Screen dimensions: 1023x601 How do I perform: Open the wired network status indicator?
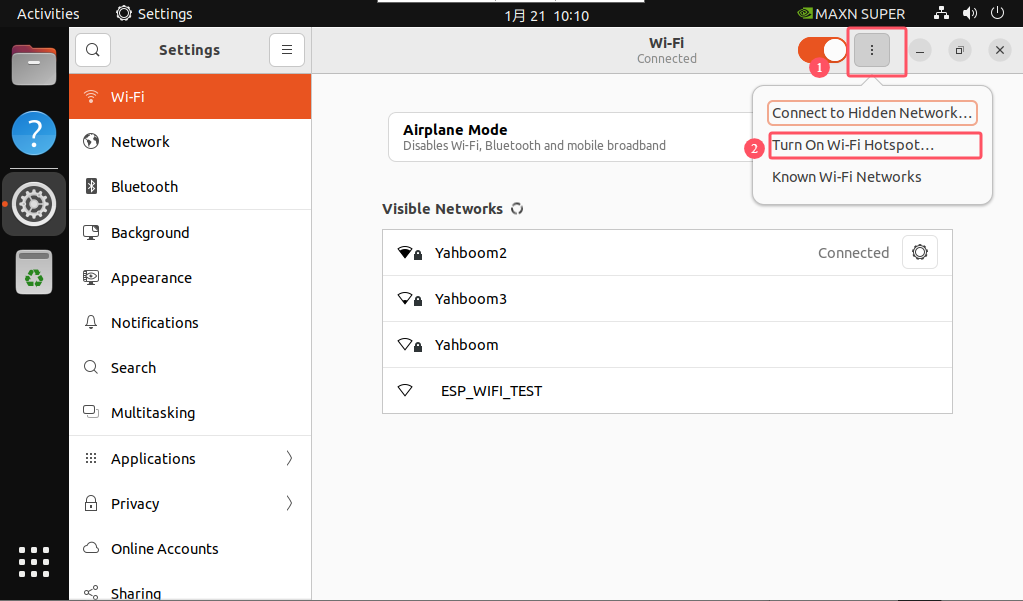(941, 14)
